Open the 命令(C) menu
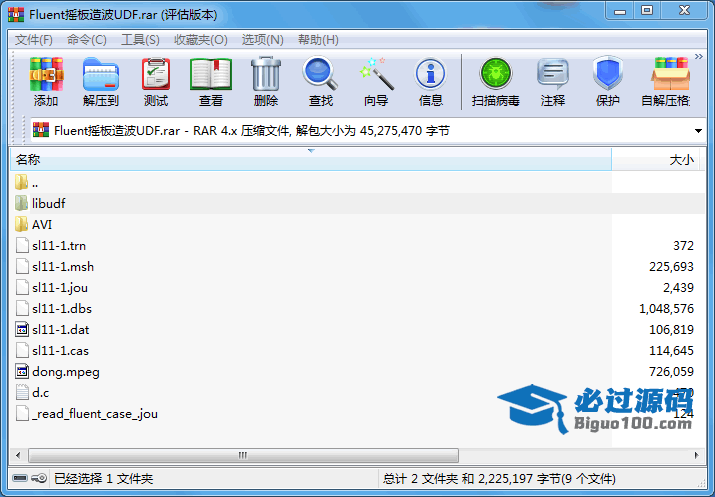 87,40
